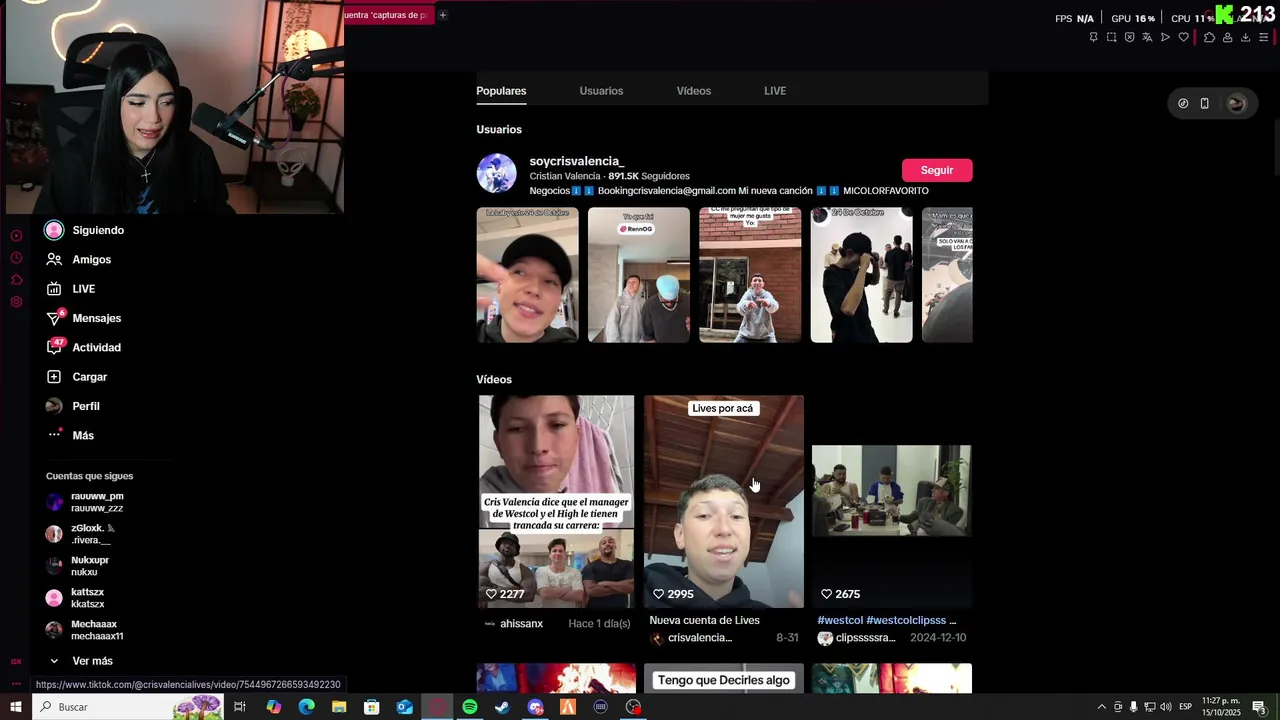Click the translate page icon
This screenshot has height=720, width=1280.
tap(1147, 37)
